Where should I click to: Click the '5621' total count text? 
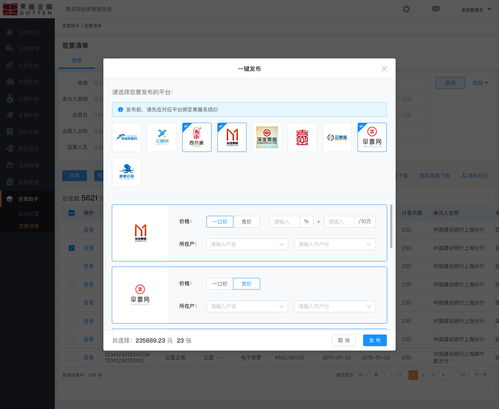point(89,198)
